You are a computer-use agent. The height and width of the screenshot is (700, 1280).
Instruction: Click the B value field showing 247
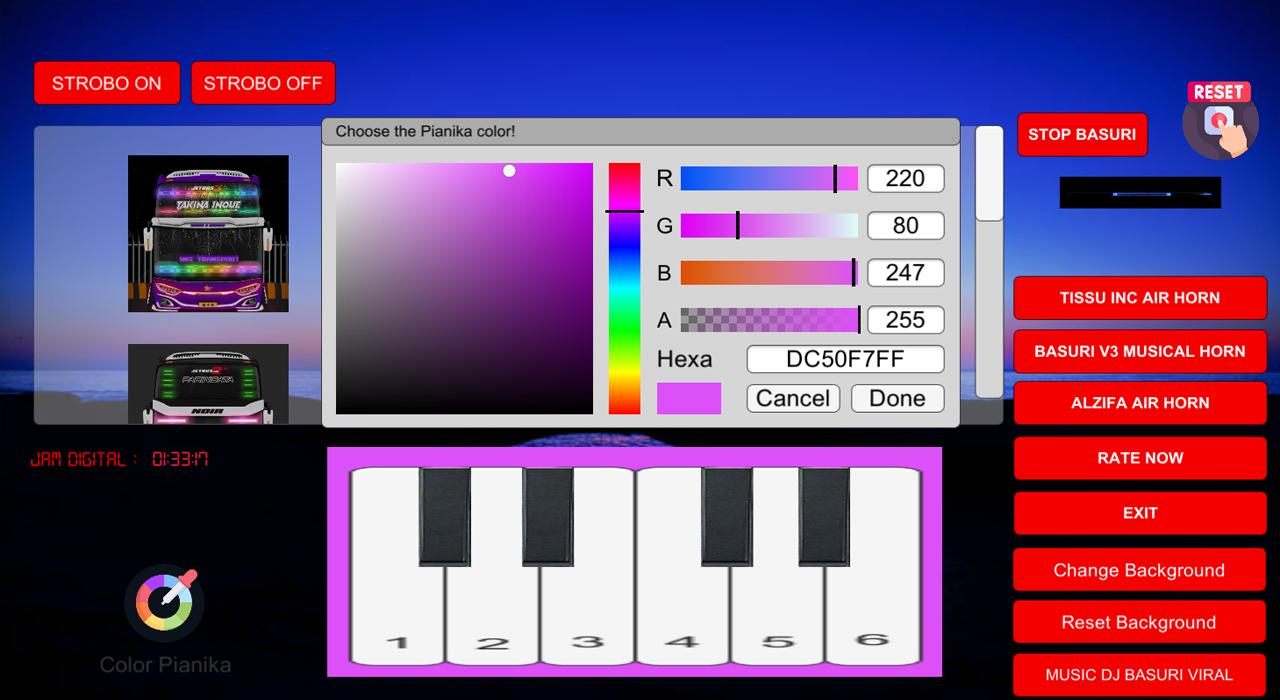pyautogui.click(x=906, y=272)
